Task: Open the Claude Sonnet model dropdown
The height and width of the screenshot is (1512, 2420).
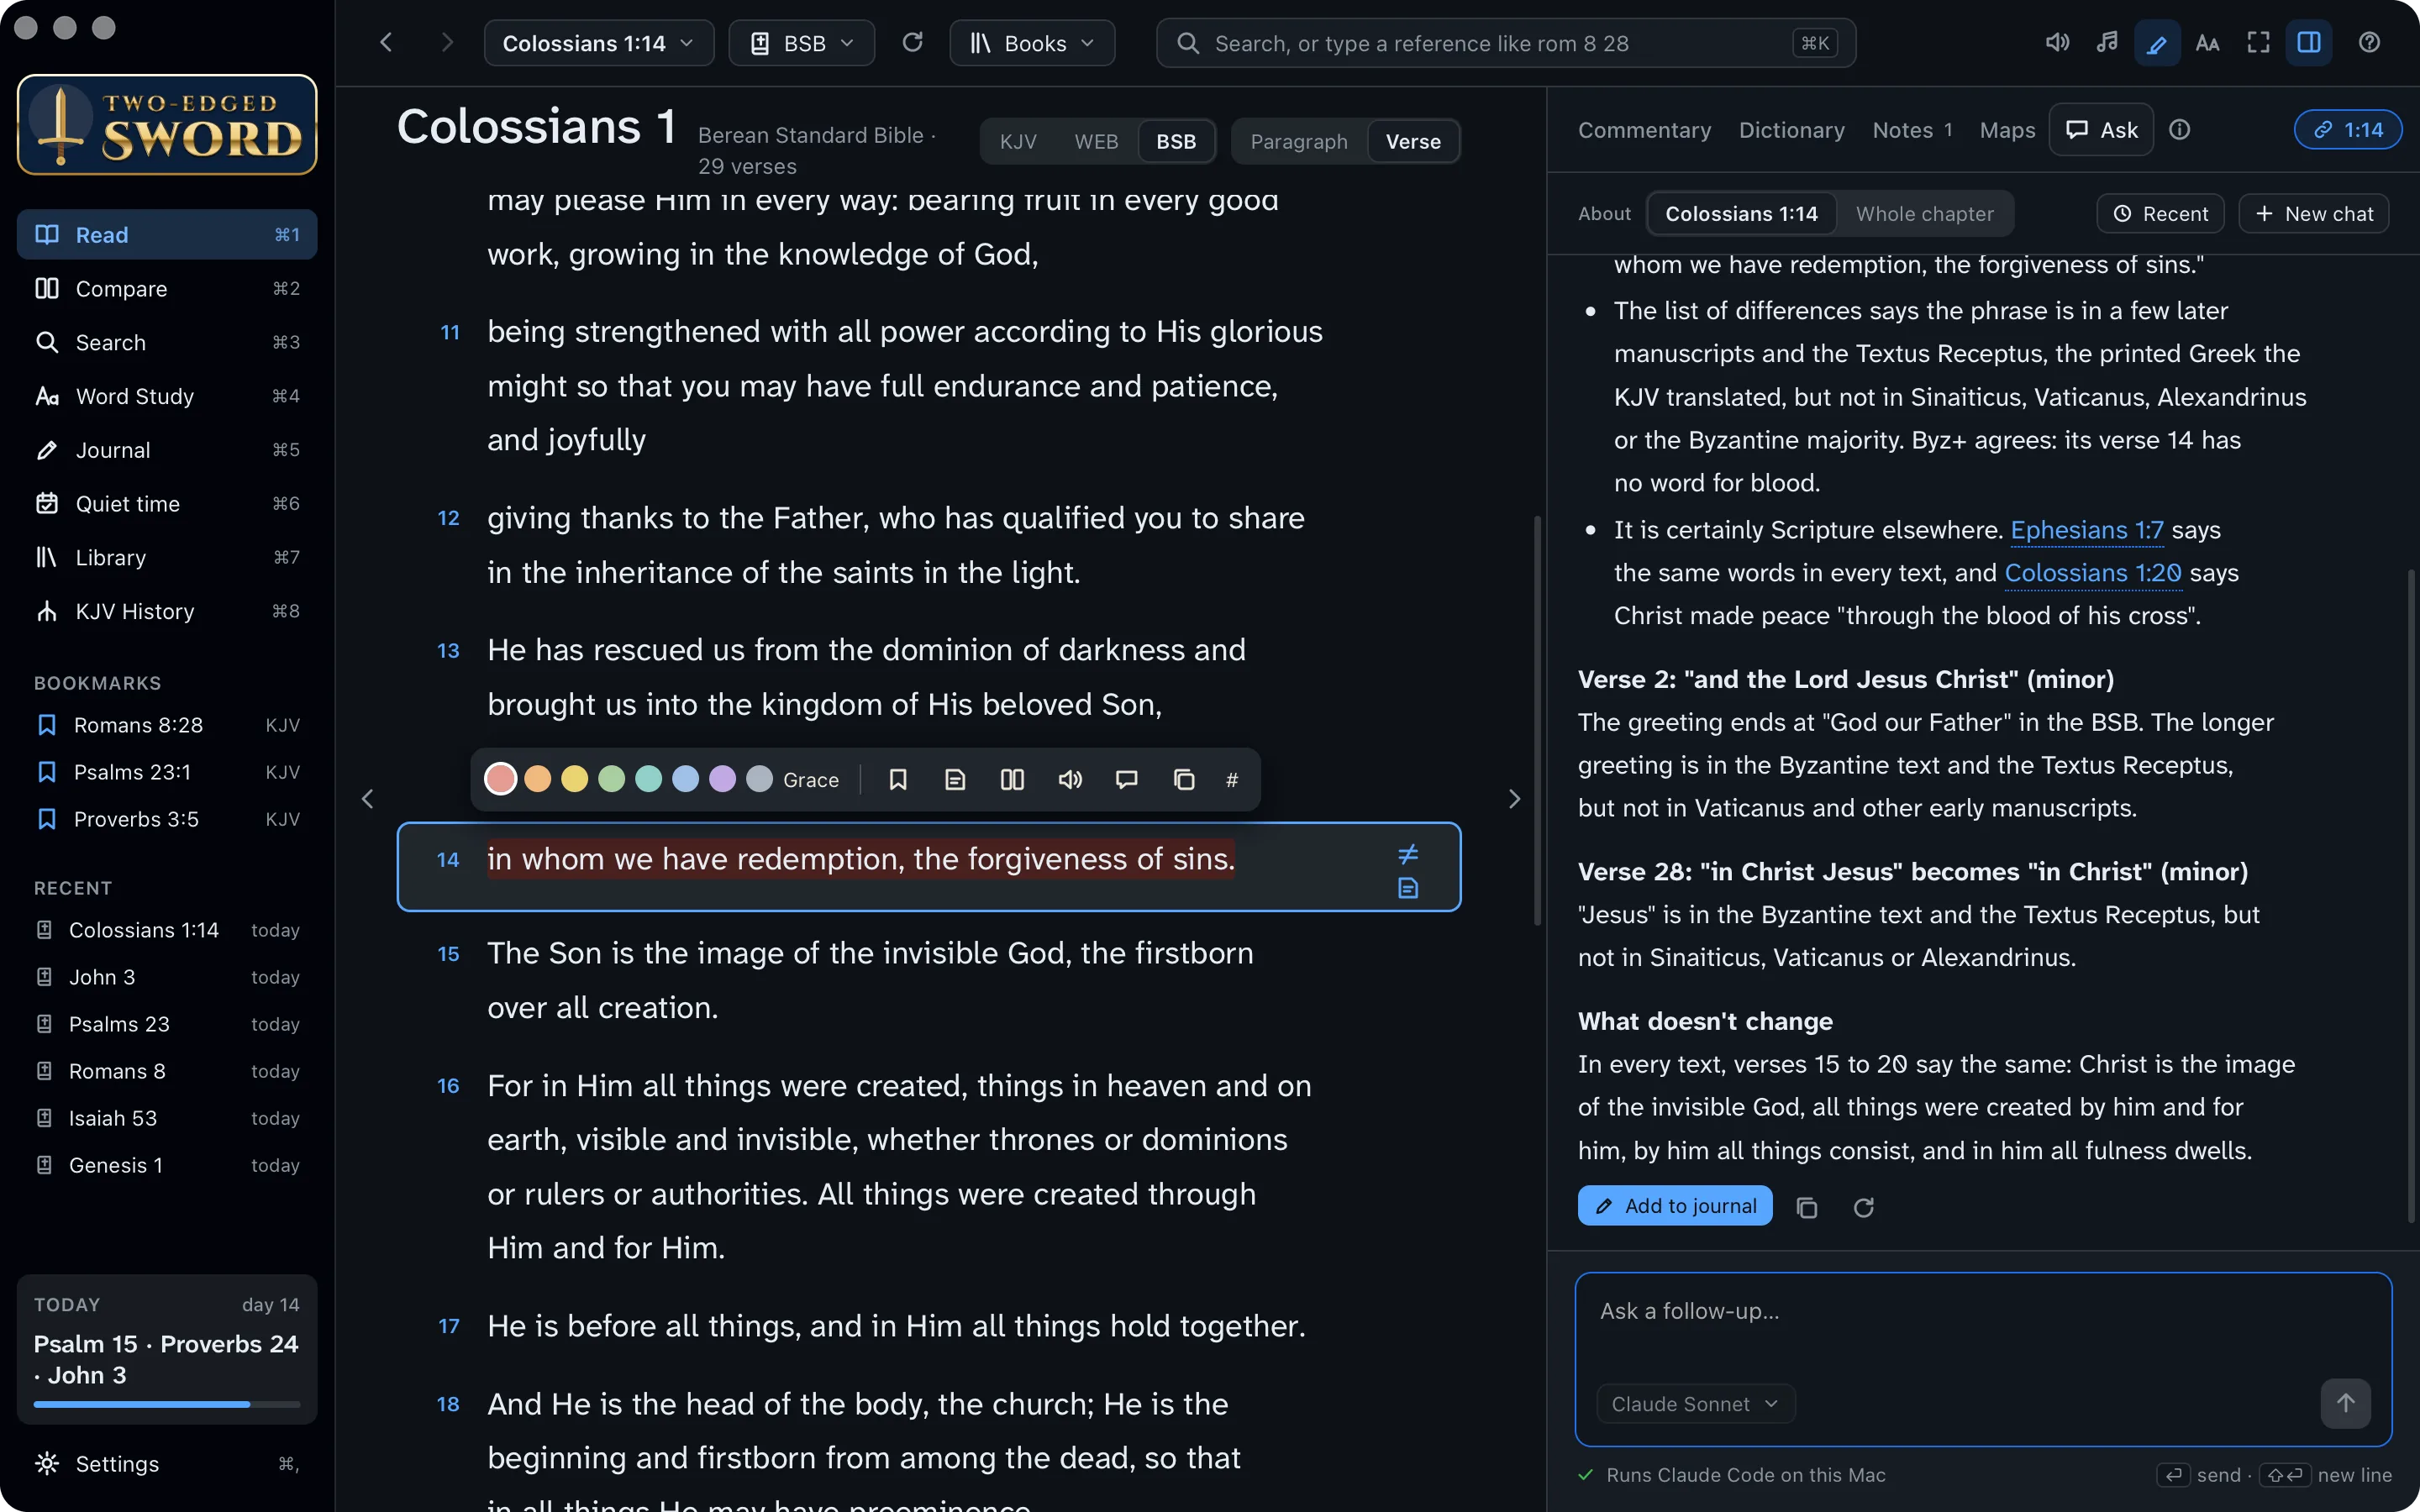Action: point(1695,1404)
